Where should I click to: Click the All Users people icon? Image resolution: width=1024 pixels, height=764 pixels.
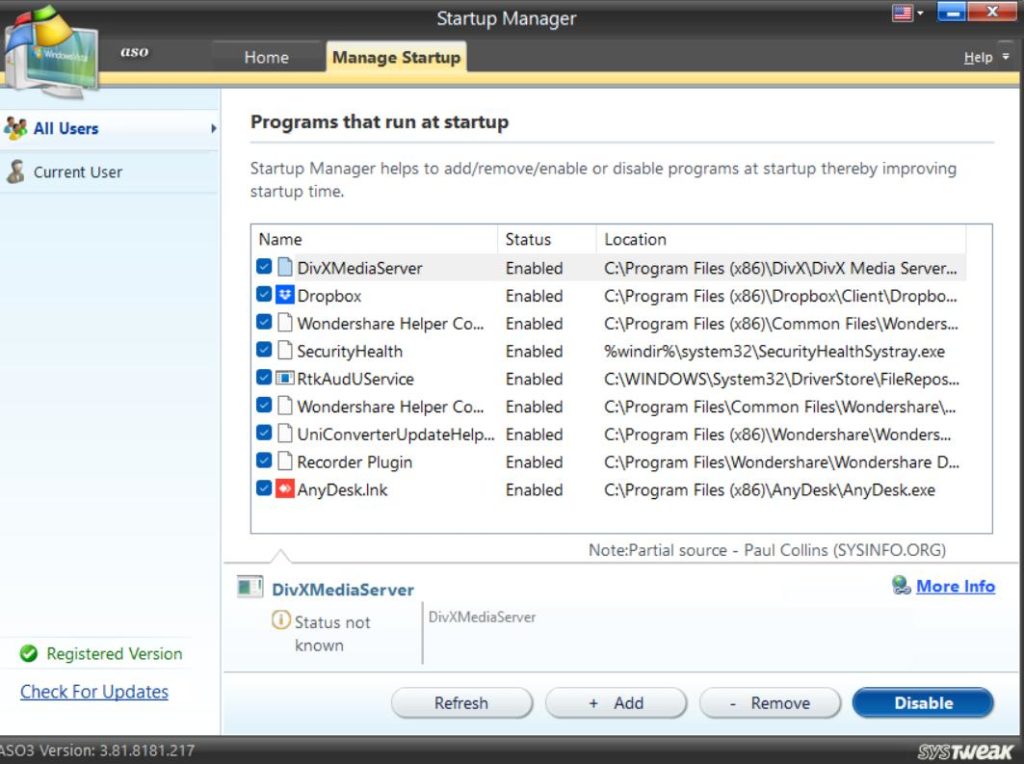15,128
